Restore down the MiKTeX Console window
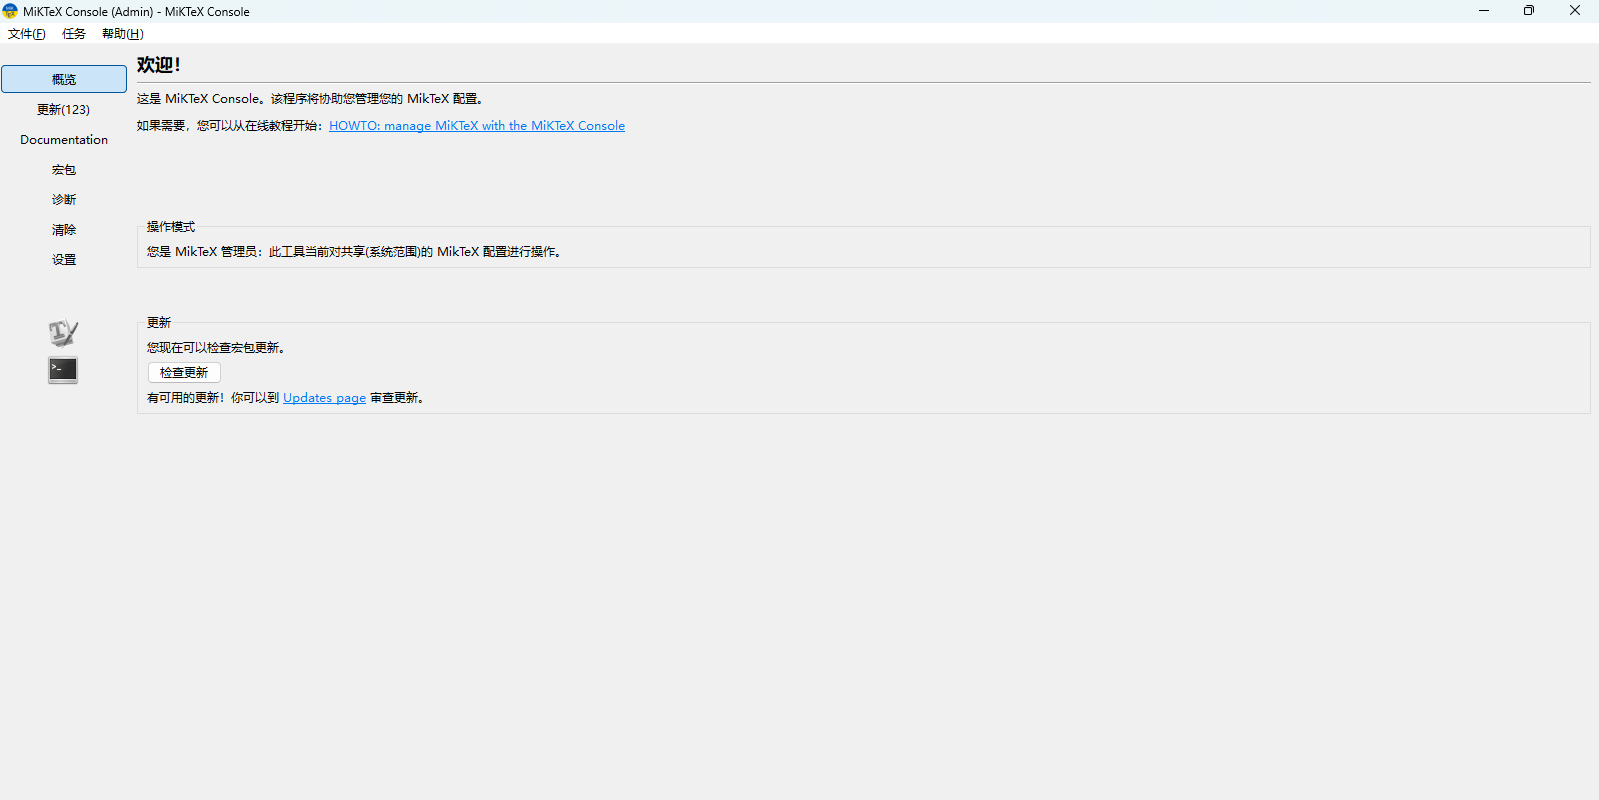Image resolution: width=1599 pixels, height=800 pixels. [1528, 11]
